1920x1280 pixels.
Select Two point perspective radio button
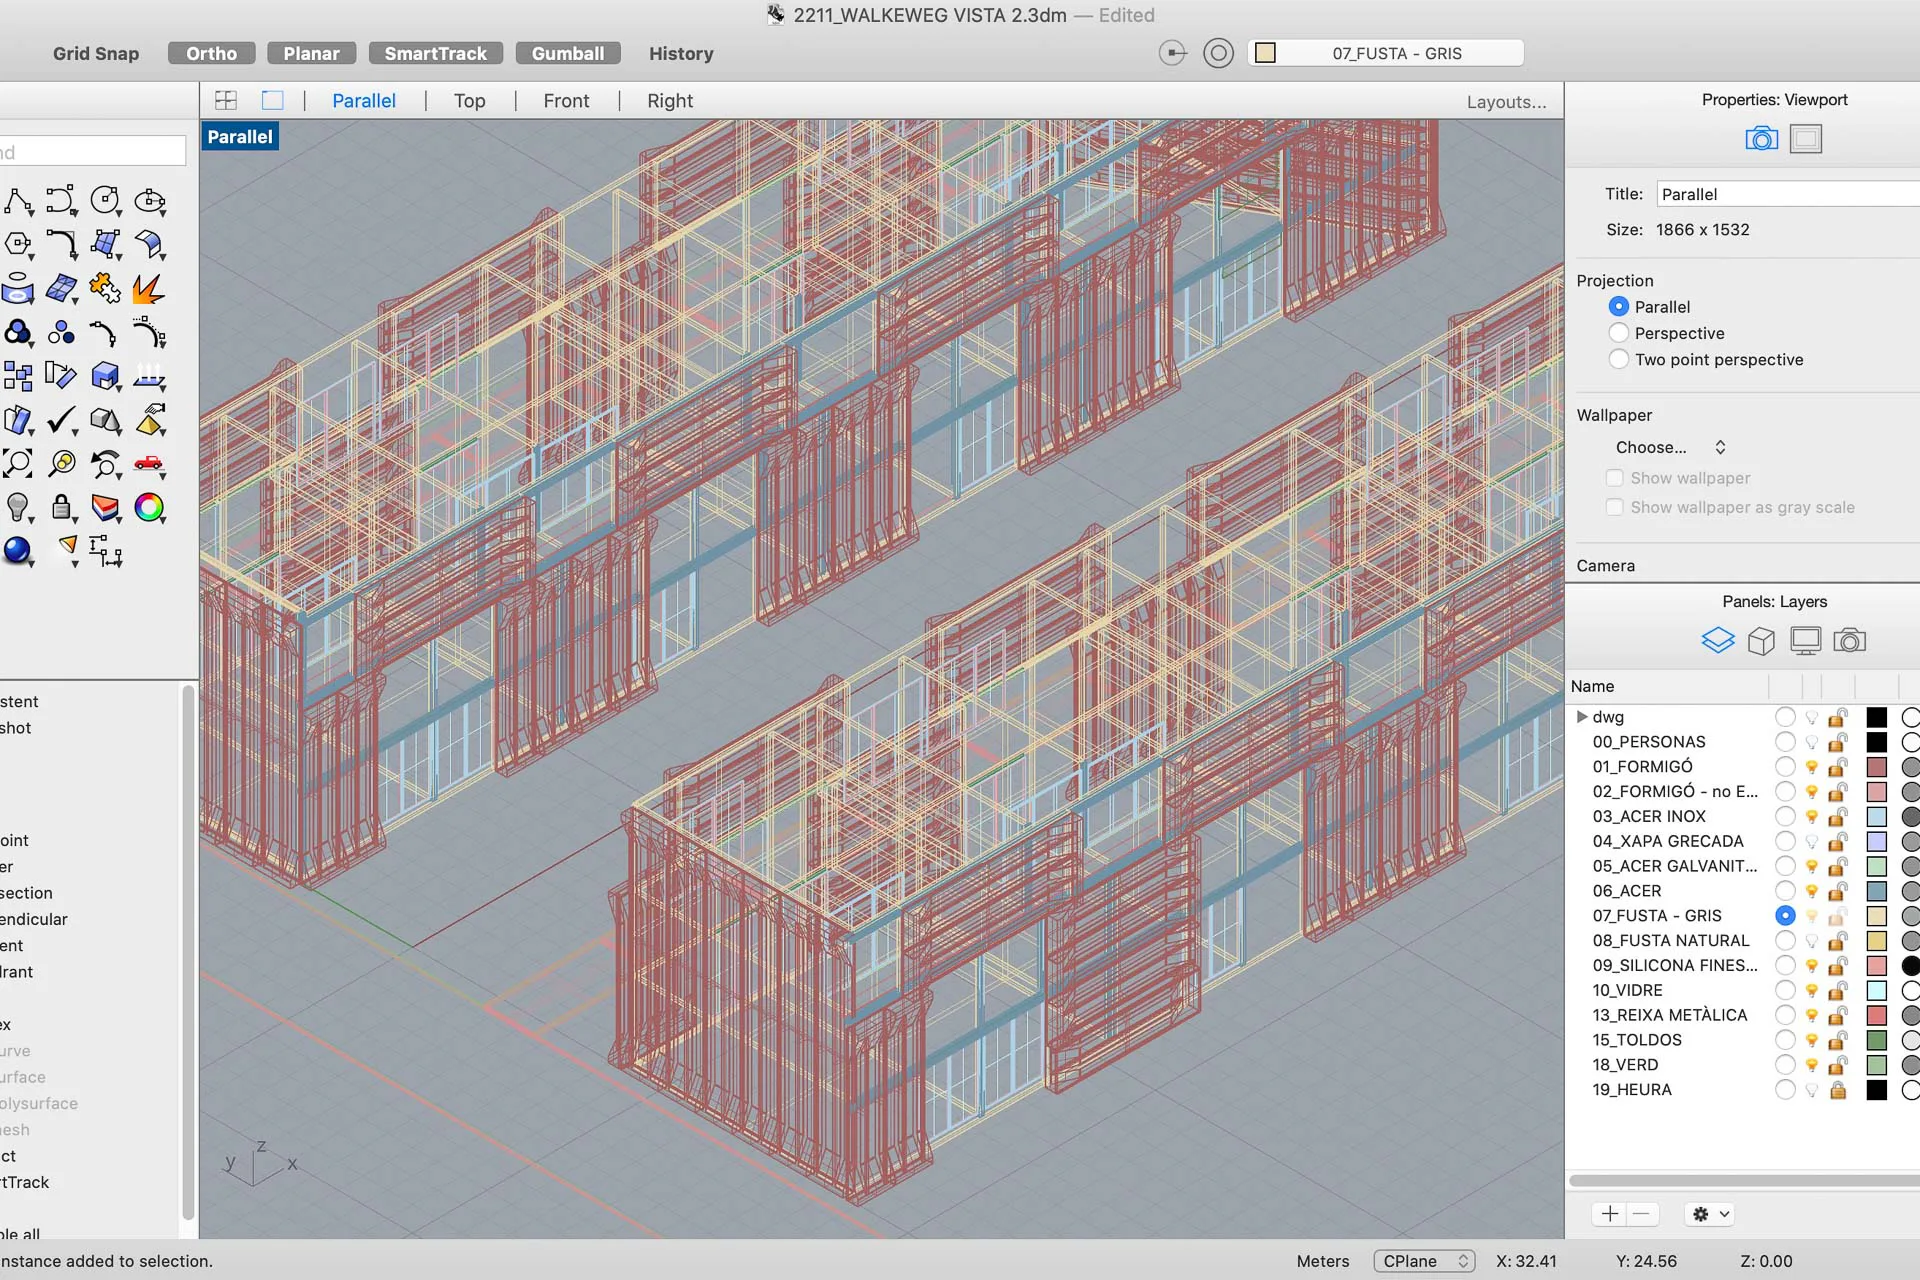1618,358
